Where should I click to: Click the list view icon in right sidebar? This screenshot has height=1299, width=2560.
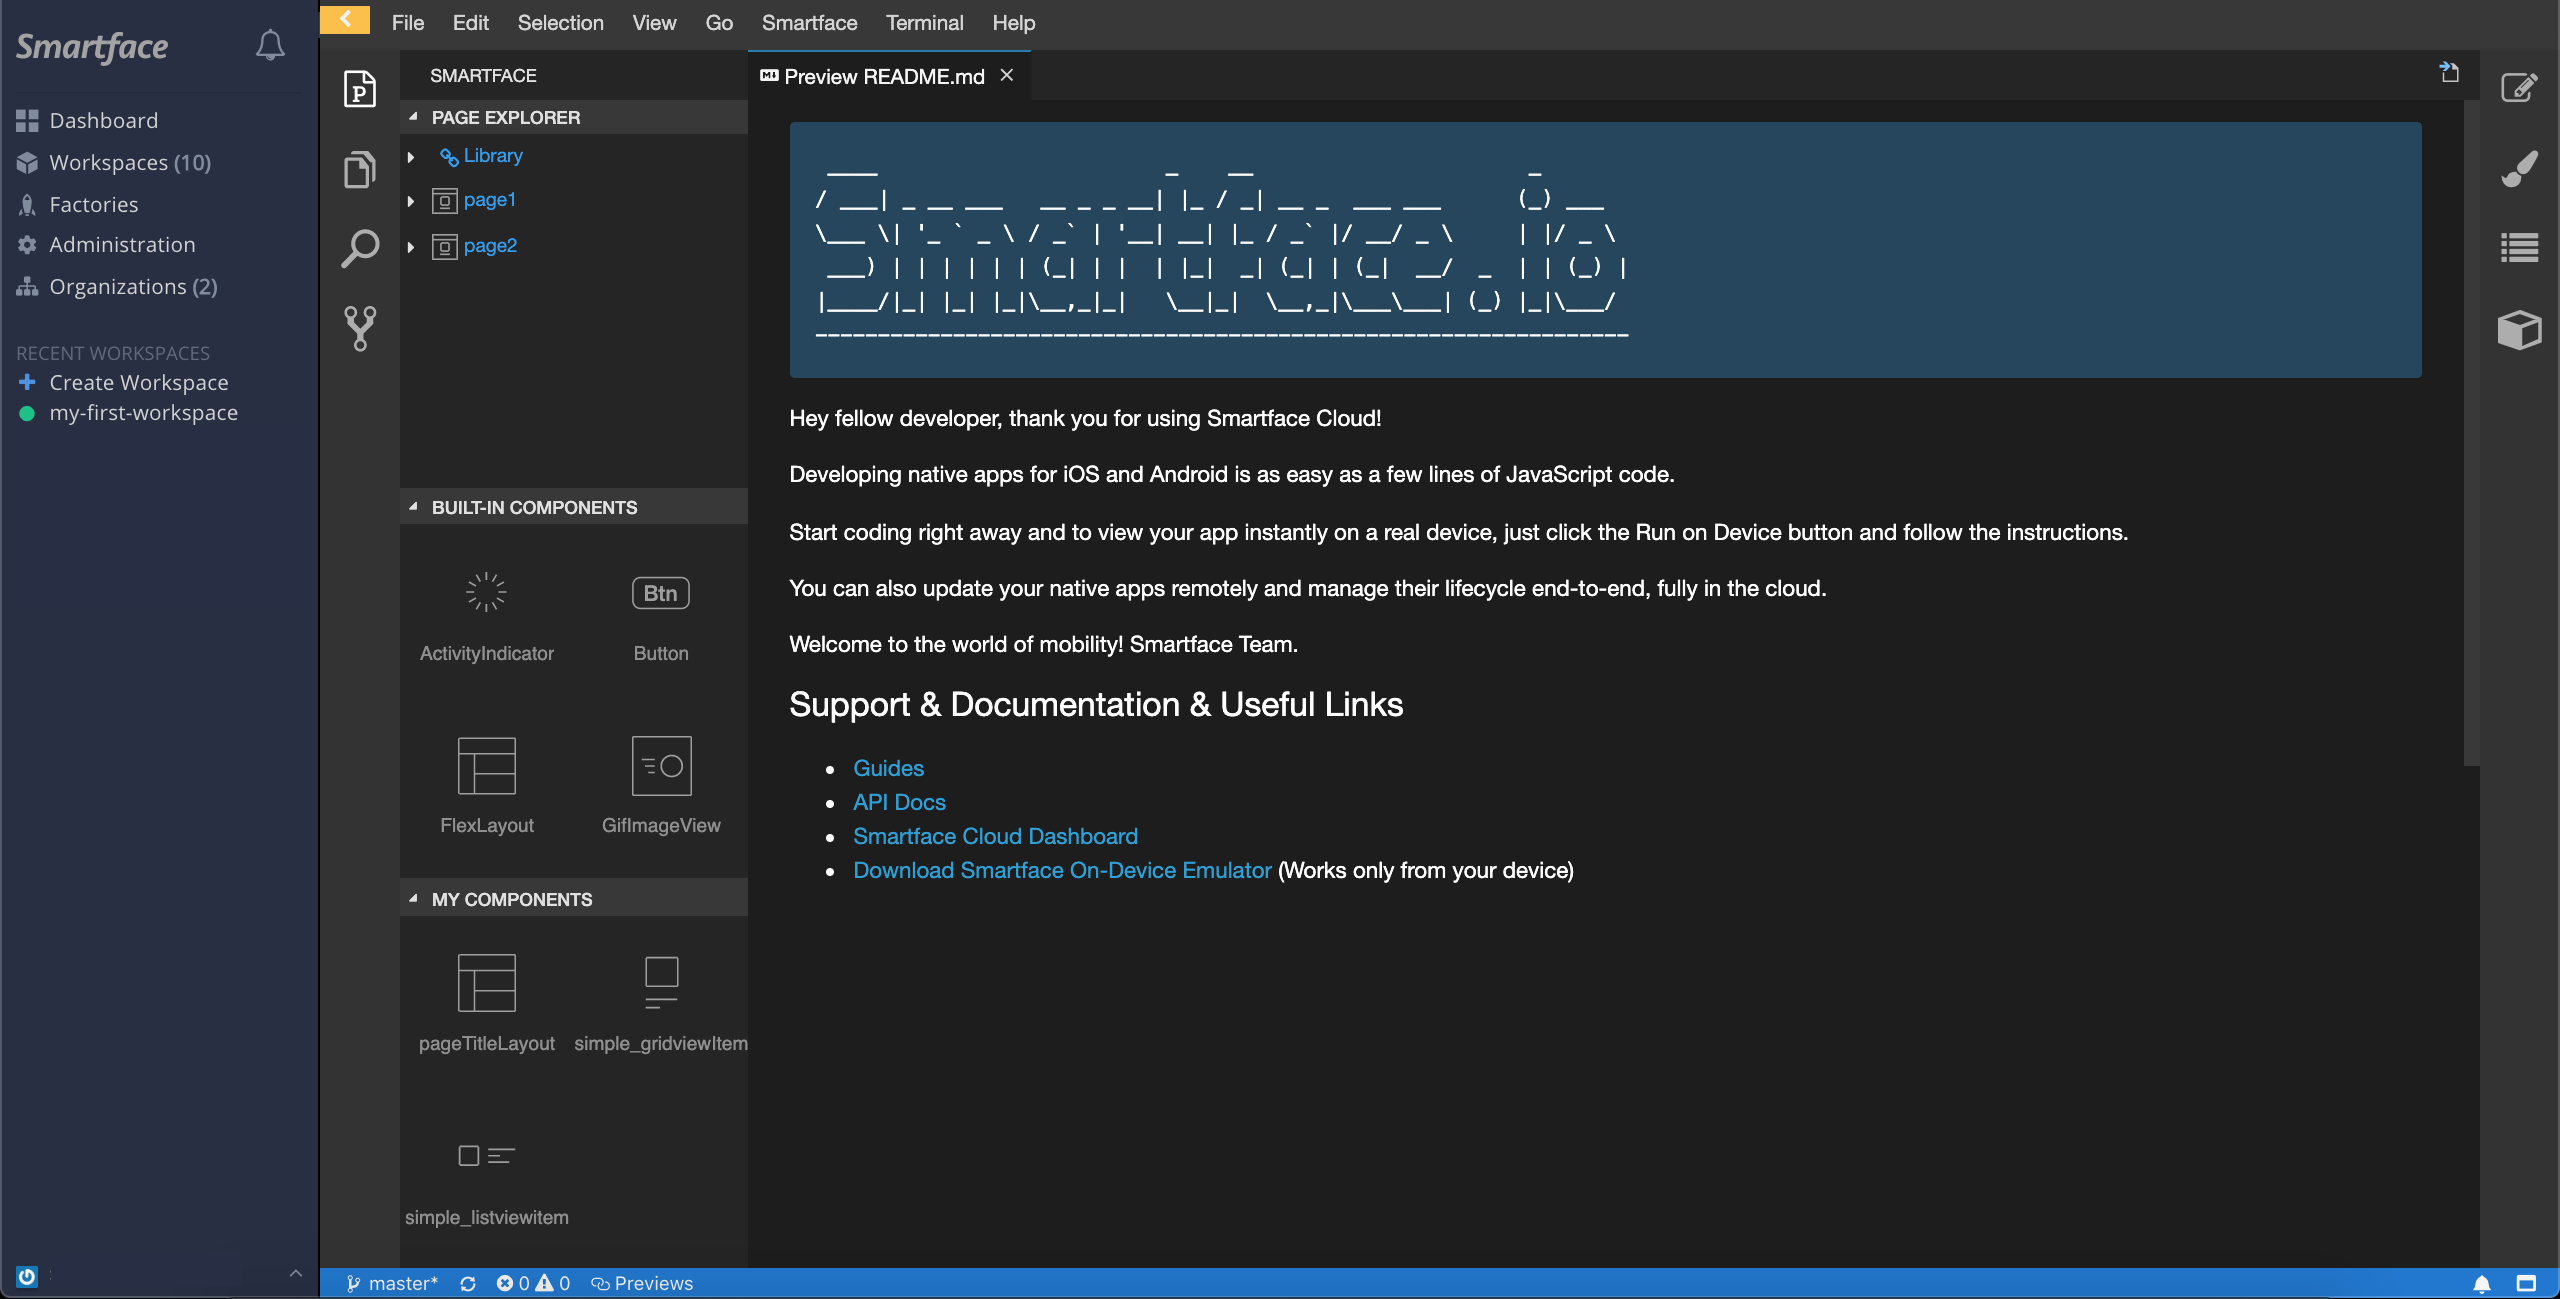click(2519, 247)
